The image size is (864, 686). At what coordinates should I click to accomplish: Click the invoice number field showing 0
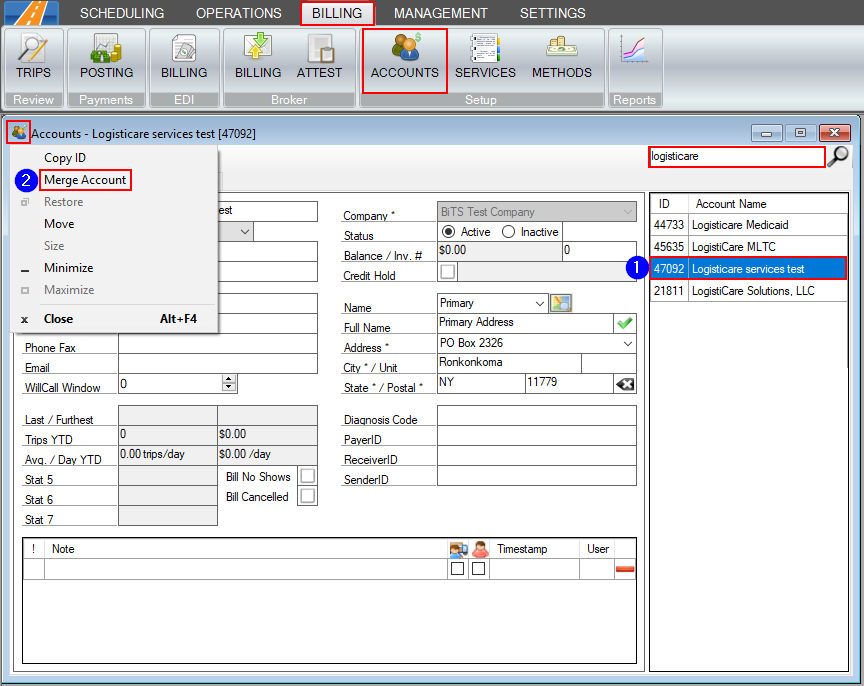click(600, 251)
